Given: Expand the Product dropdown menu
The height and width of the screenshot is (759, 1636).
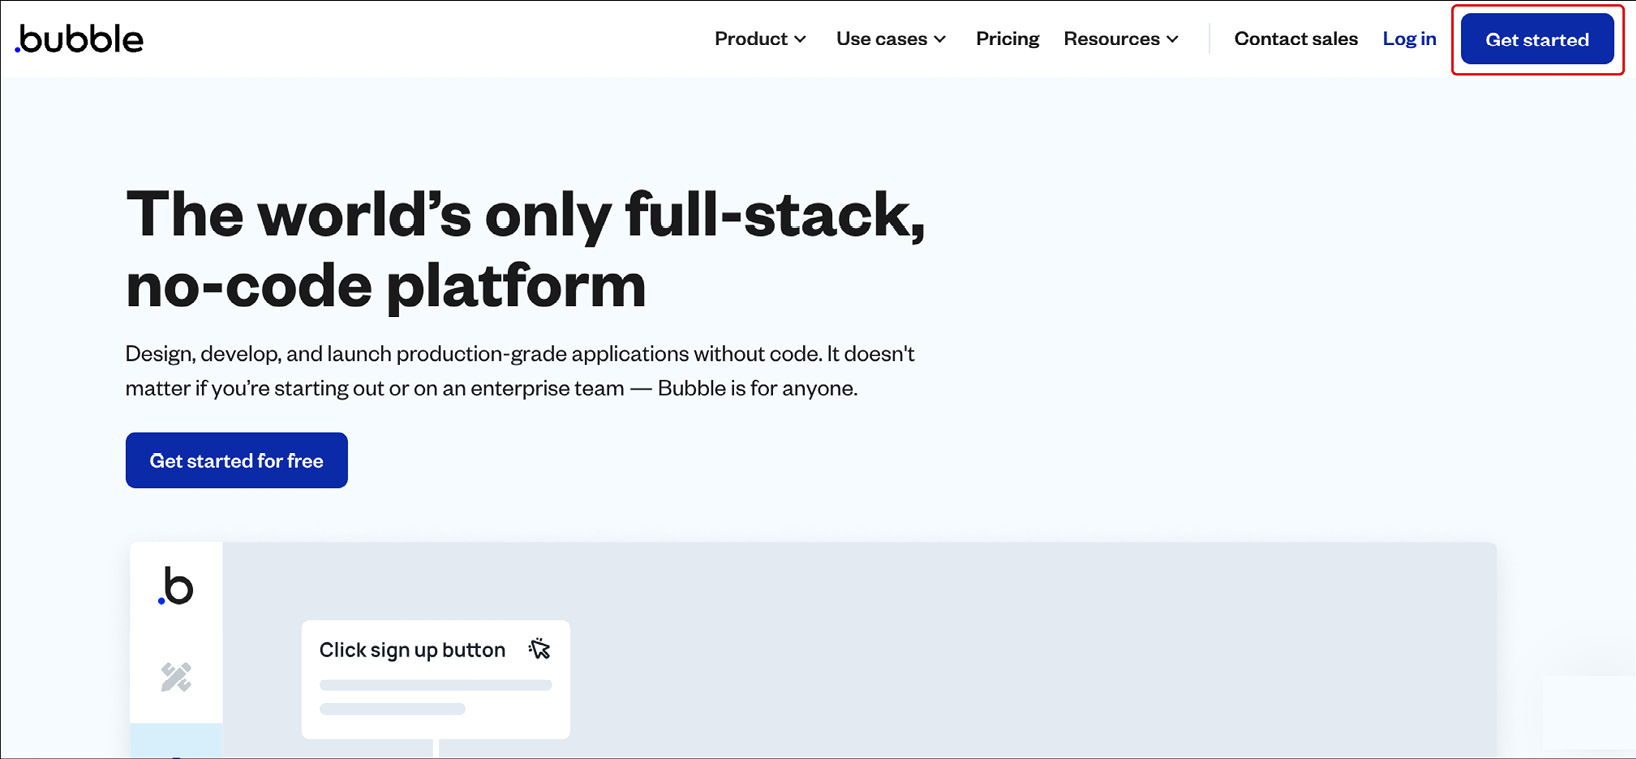Looking at the screenshot, I should coord(760,39).
